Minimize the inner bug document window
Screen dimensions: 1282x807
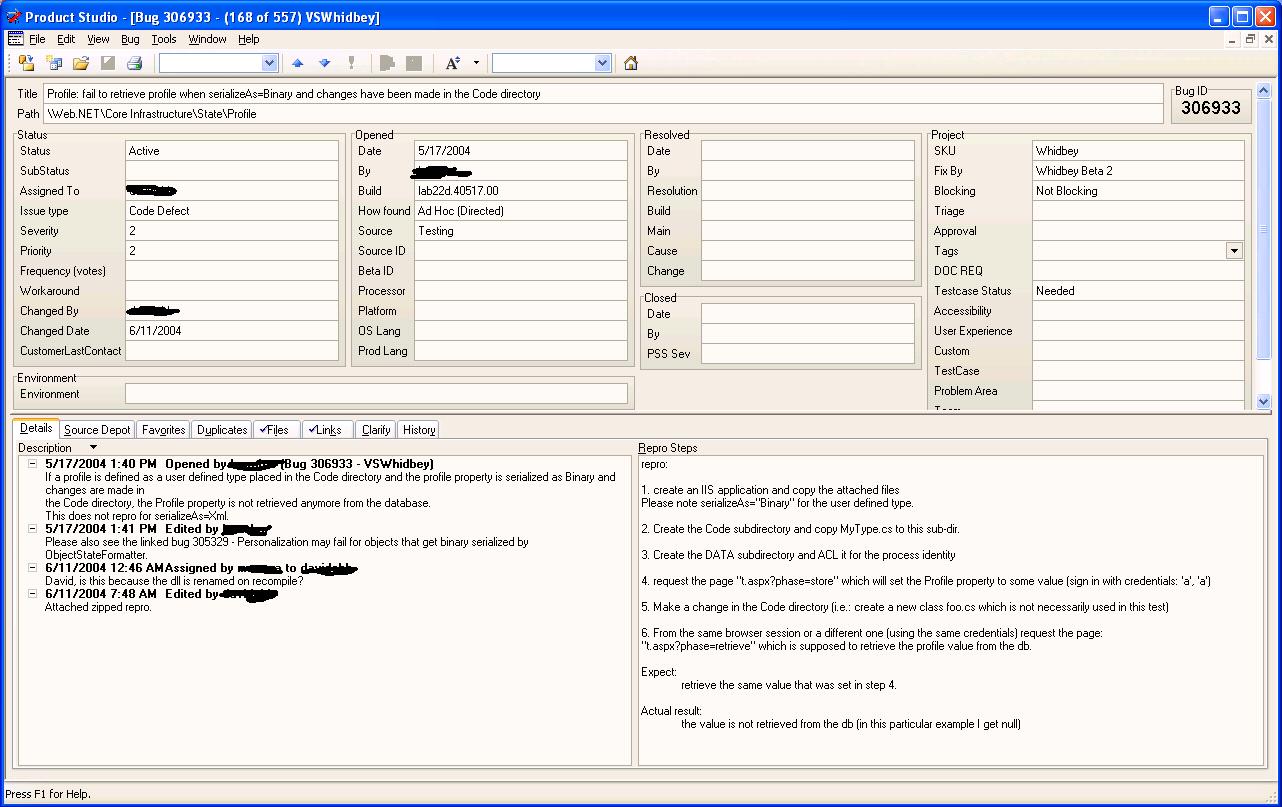coord(1233,39)
